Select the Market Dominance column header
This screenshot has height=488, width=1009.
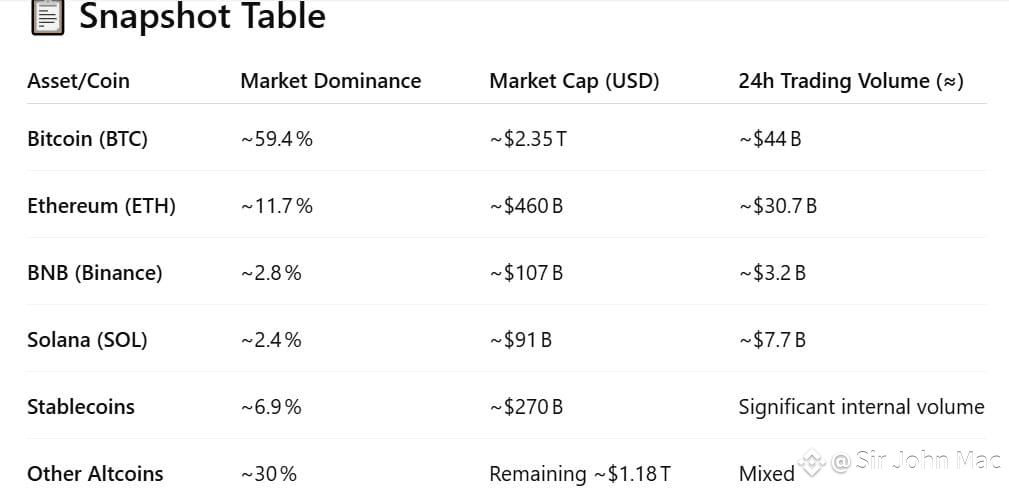pos(331,81)
